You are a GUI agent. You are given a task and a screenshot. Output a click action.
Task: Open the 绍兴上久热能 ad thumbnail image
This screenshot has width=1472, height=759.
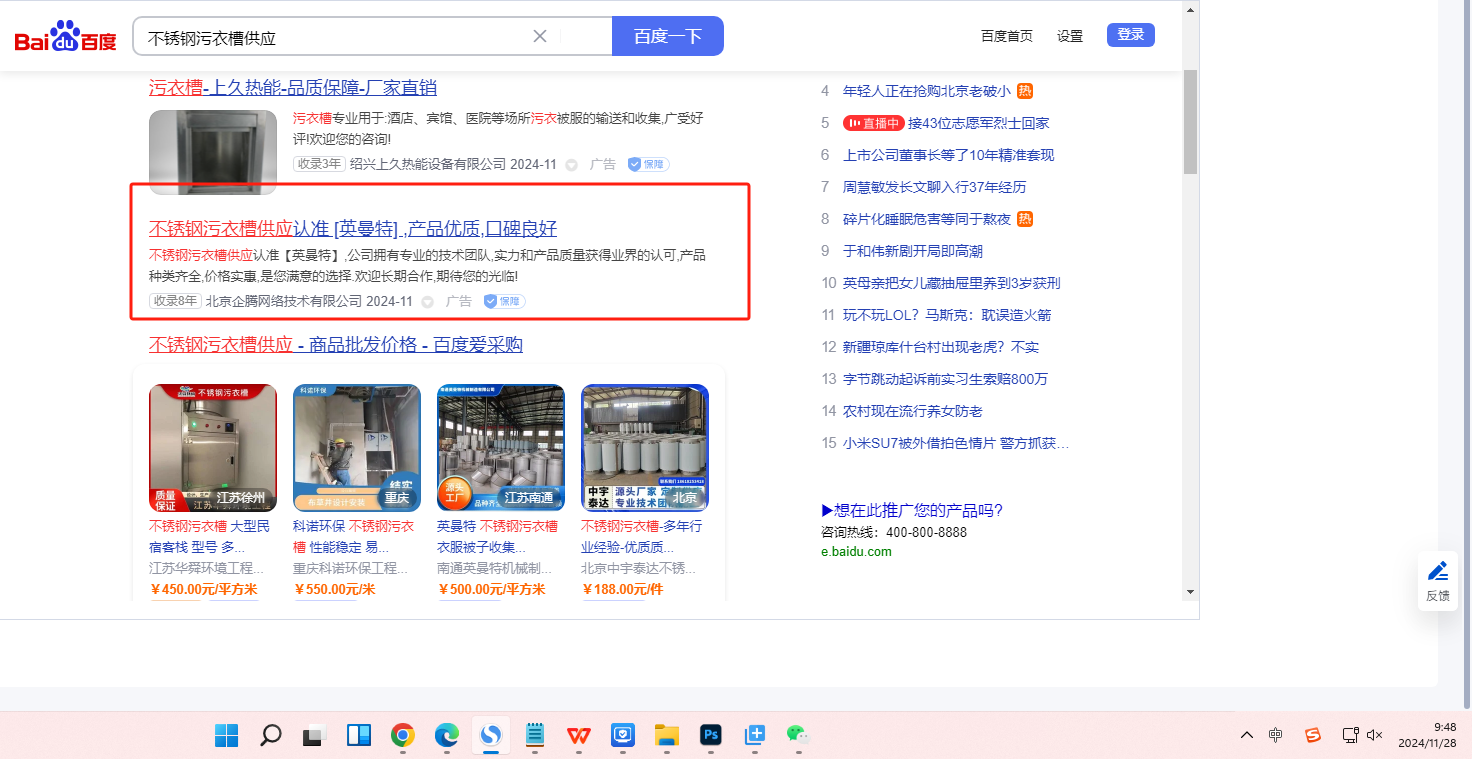[x=213, y=152]
